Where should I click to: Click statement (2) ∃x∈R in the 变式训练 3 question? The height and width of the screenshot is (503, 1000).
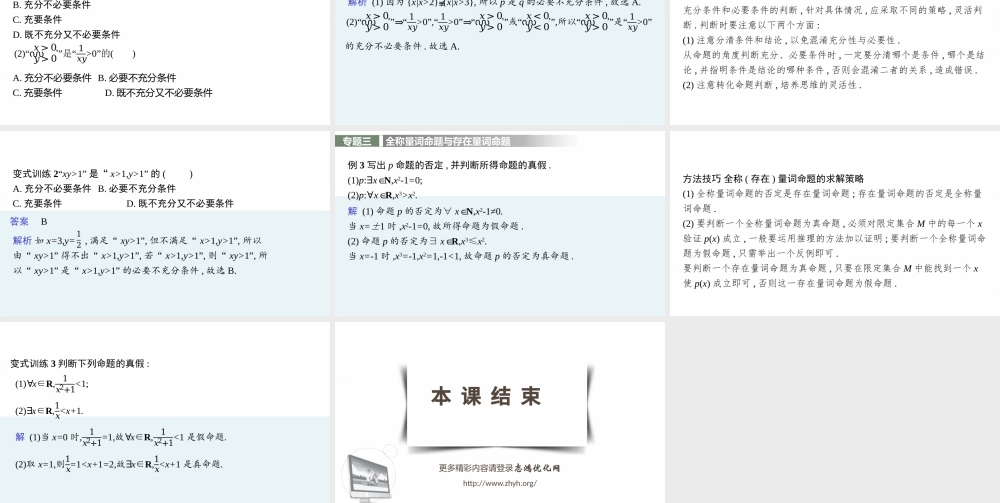[x=49, y=410]
